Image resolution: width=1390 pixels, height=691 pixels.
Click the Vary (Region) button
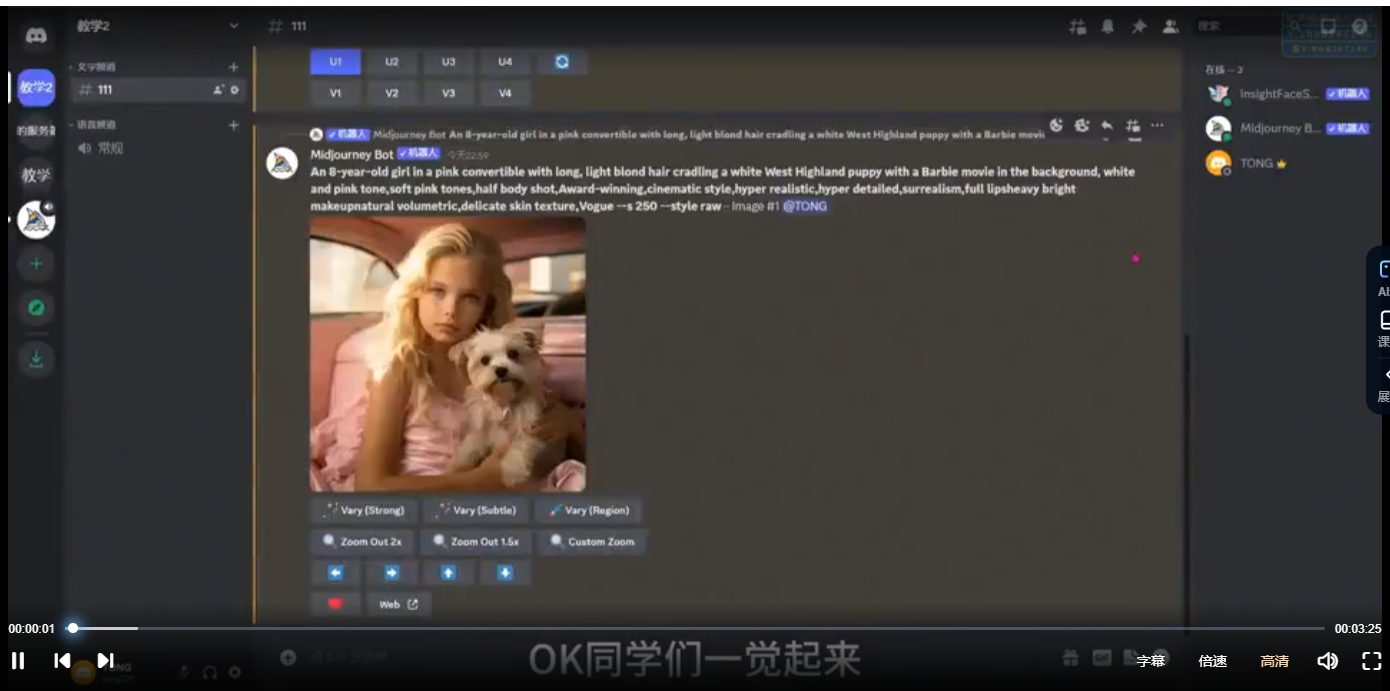588,510
